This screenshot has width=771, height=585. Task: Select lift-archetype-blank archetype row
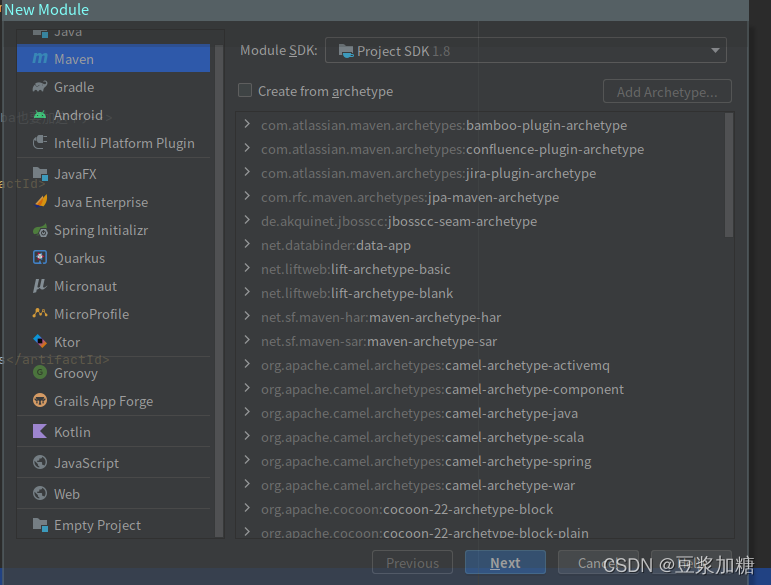(479, 293)
